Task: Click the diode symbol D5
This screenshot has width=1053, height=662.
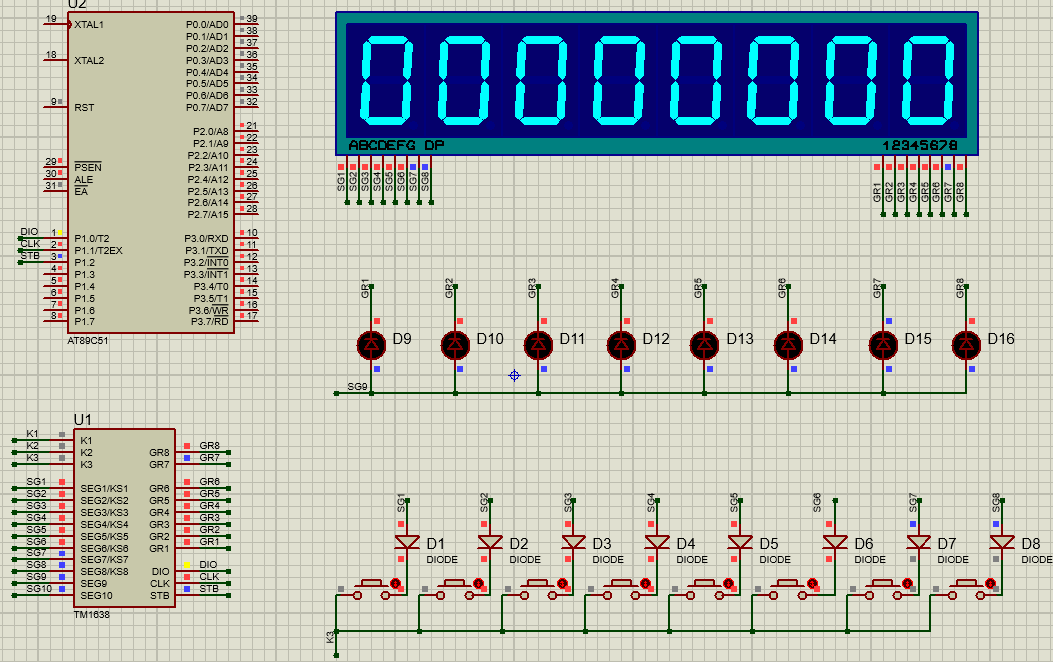Action: (741, 540)
